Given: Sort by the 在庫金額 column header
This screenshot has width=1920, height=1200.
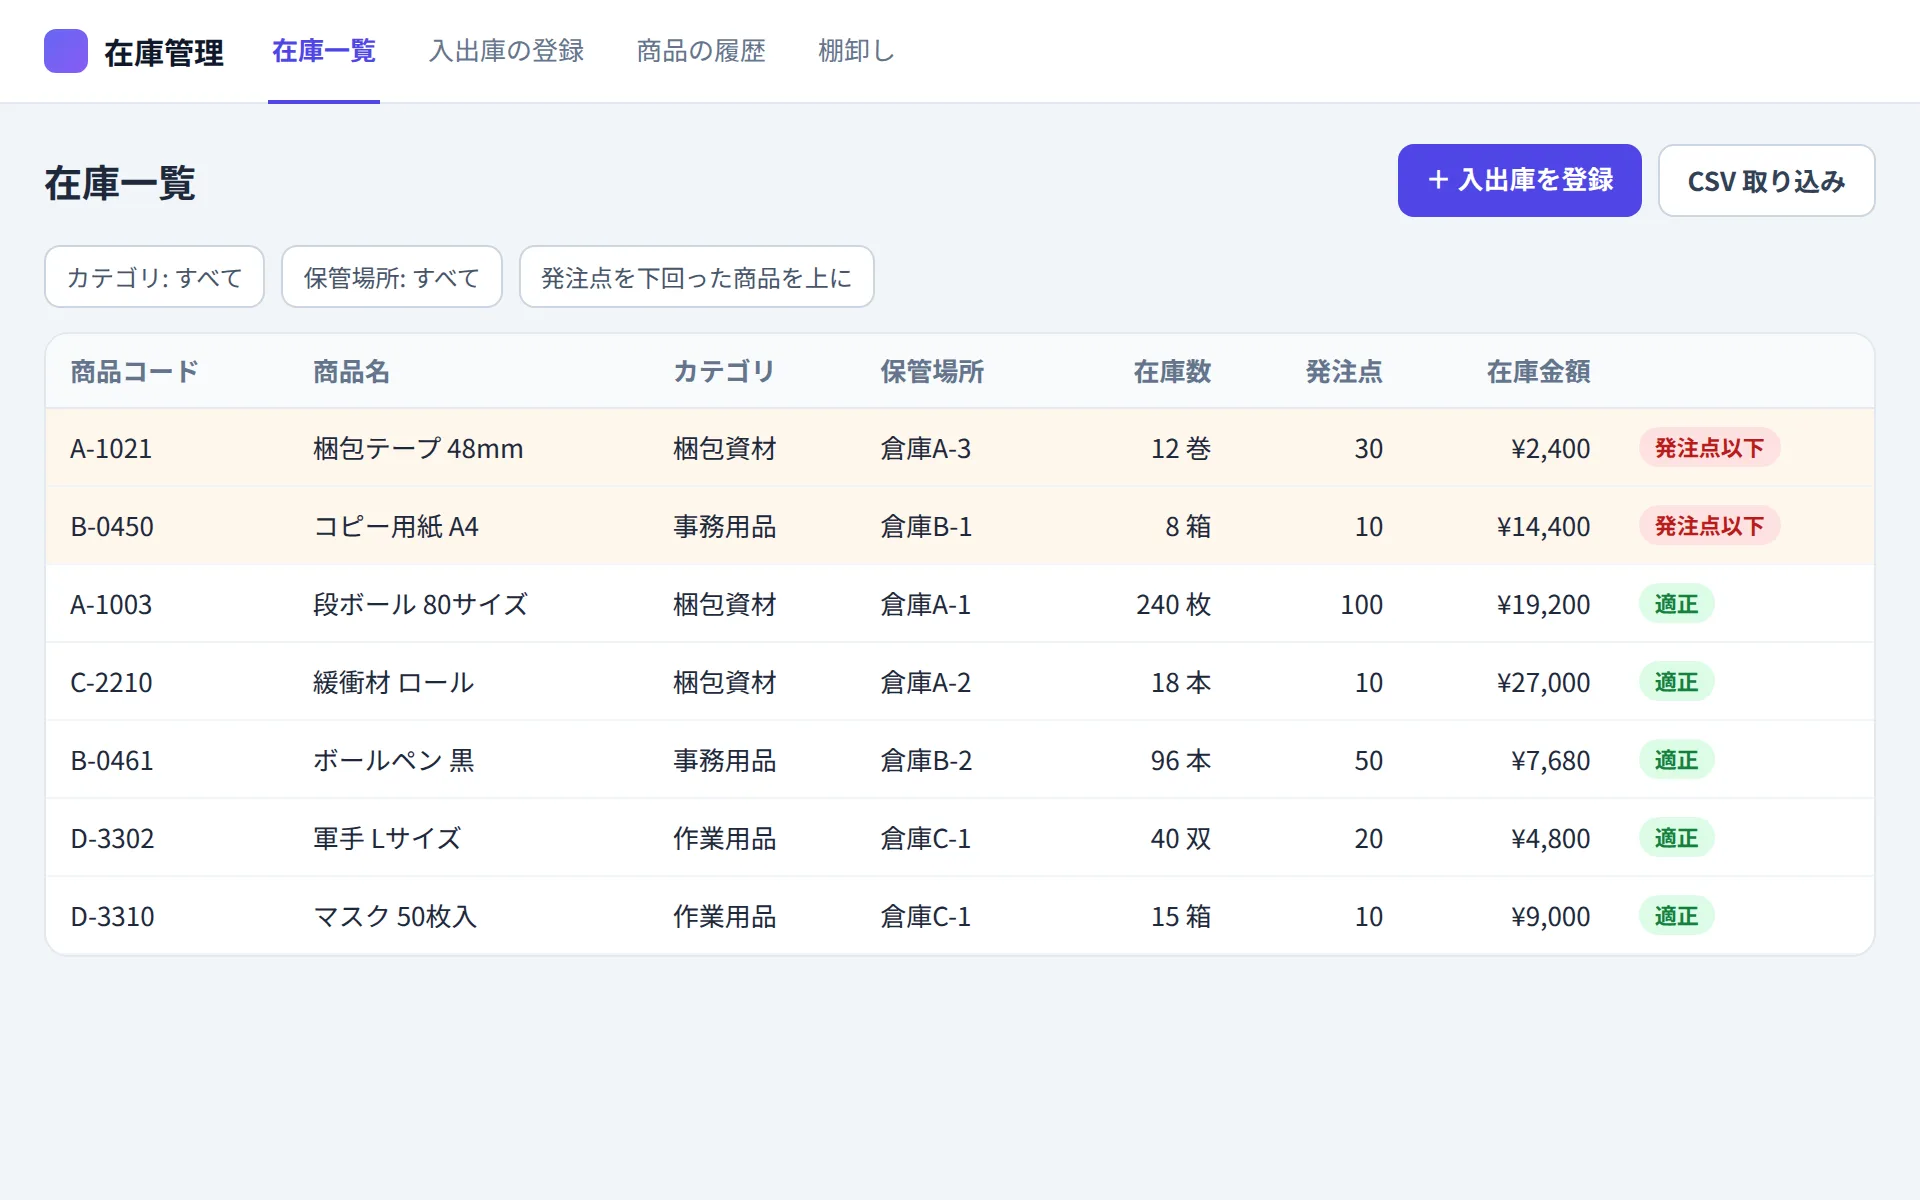Looking at the screenshot, I should point(1538,372).
